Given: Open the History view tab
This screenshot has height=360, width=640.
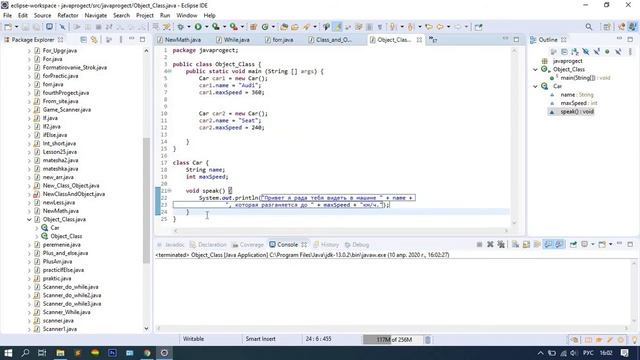Looking at the screenshot, I should (326, 244).
